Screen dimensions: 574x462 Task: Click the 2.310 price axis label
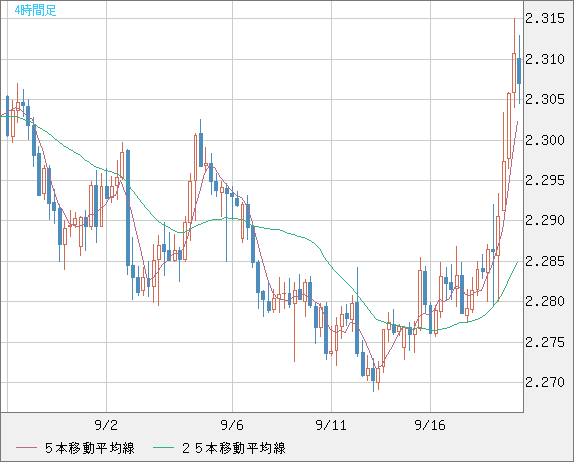click(x=545, y=59)
